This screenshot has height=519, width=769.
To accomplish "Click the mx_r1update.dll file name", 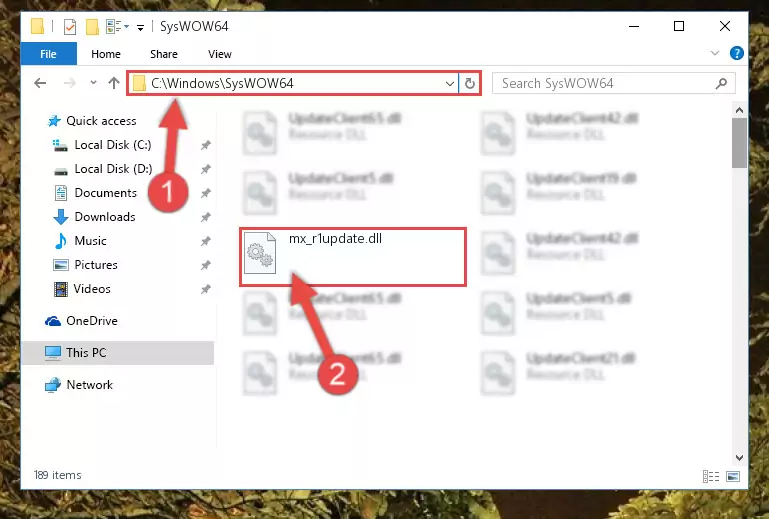I will tap(335, 239).
